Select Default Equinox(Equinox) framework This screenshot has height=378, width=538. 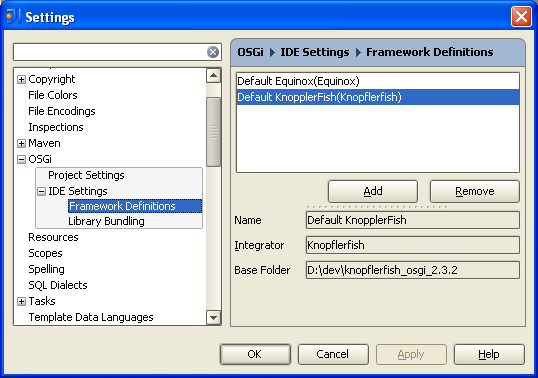click(378, 81)
